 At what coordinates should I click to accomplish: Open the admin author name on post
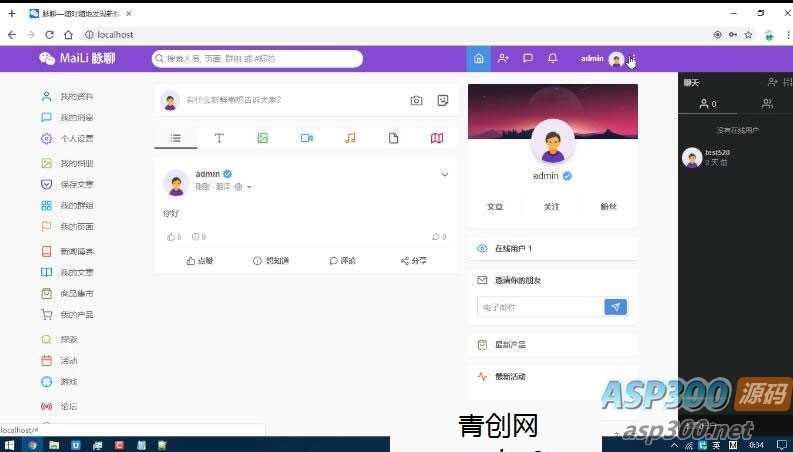tap(208, 174)
